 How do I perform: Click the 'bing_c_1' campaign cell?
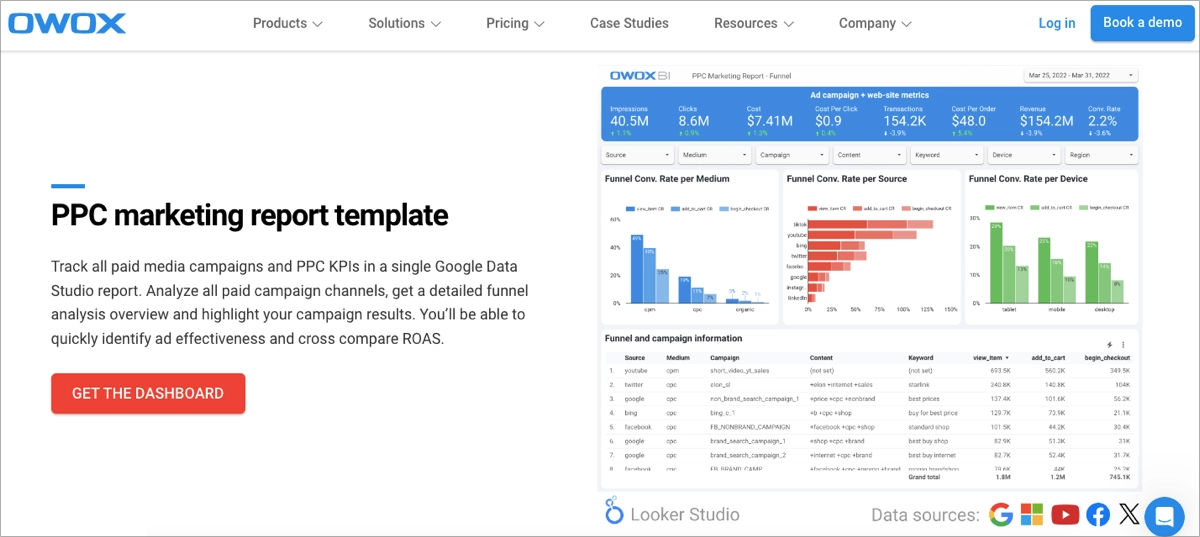[x=722, y=412]
